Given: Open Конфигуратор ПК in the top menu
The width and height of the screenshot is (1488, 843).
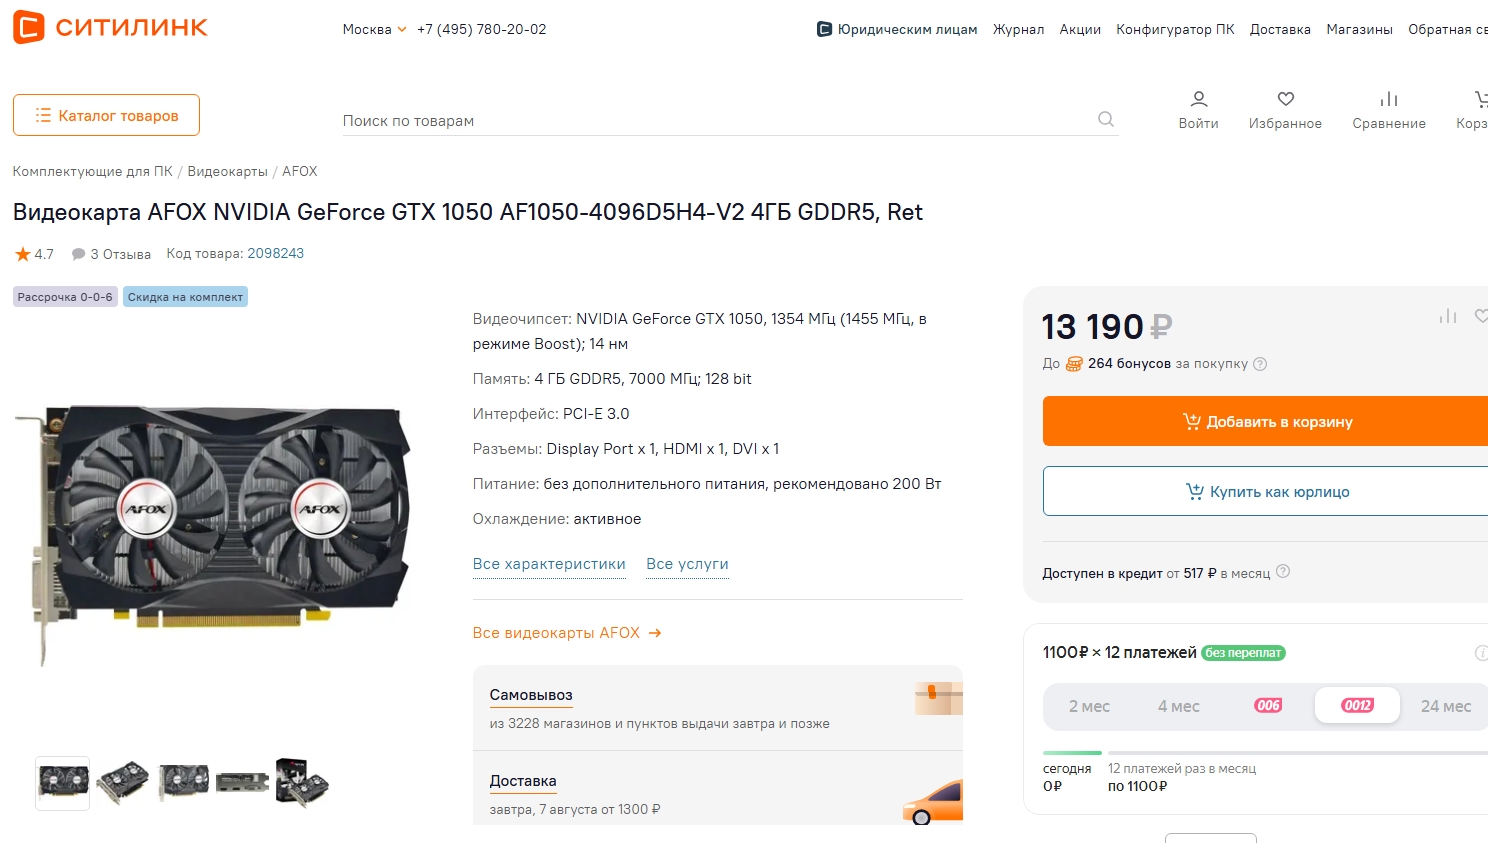Looking at the screenshot, I should click(x=1175, y=29).
